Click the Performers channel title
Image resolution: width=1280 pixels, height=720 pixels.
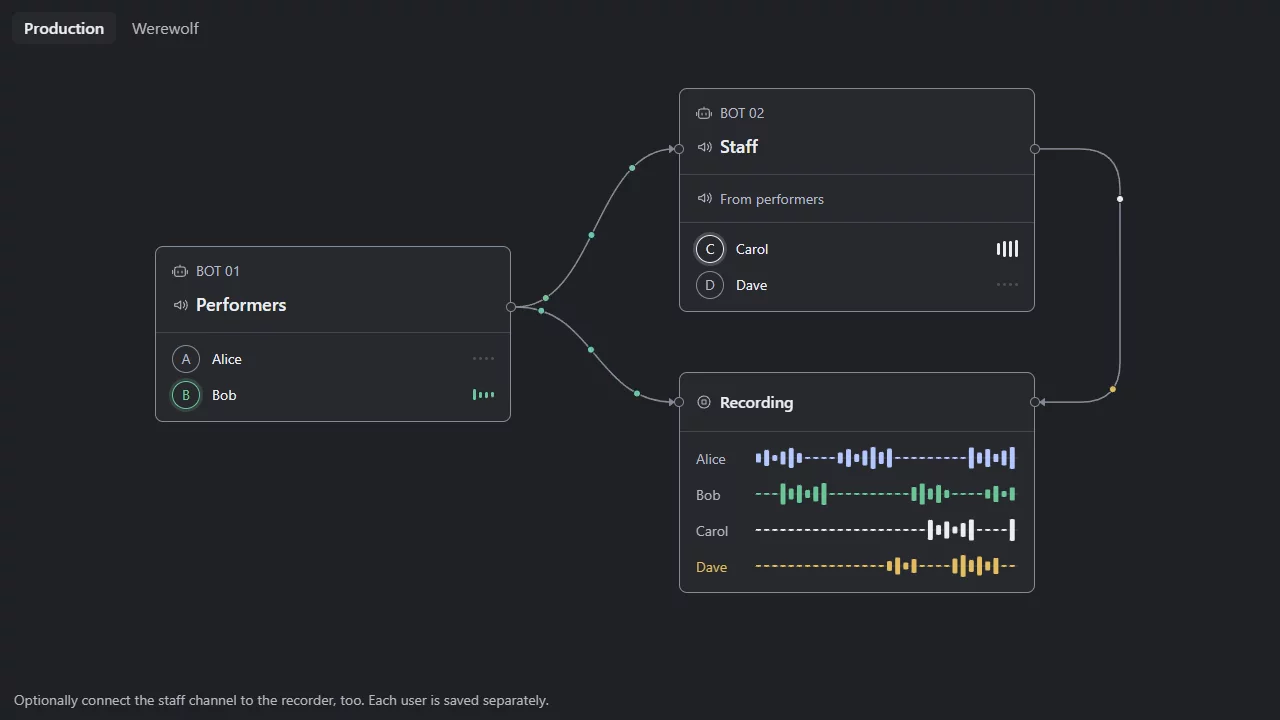[x=241, y=305]
